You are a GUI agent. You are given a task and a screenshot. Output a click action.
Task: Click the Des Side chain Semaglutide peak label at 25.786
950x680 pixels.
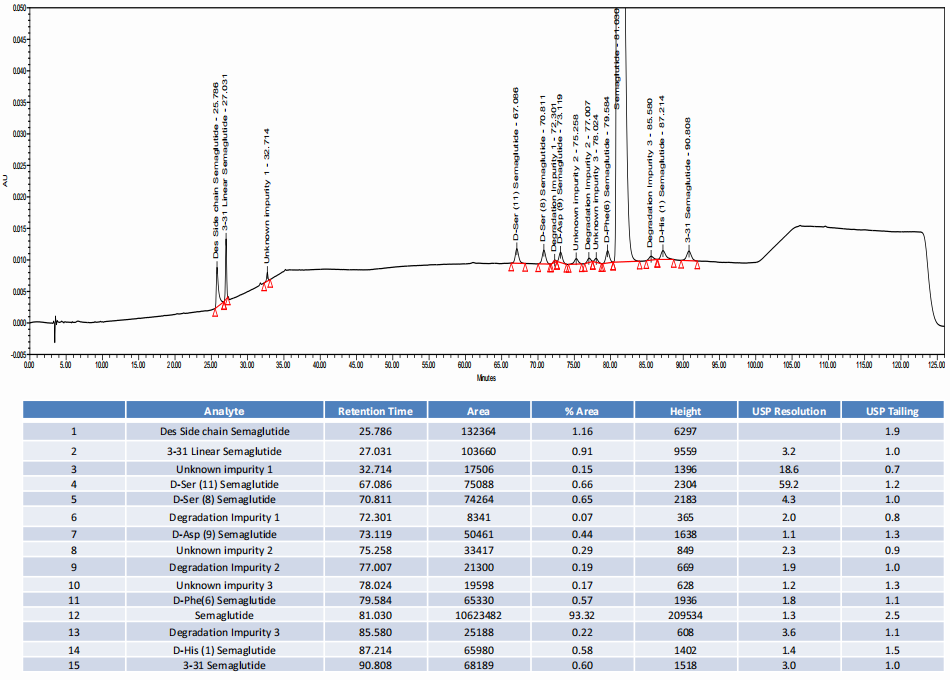(x=217, y=168)
